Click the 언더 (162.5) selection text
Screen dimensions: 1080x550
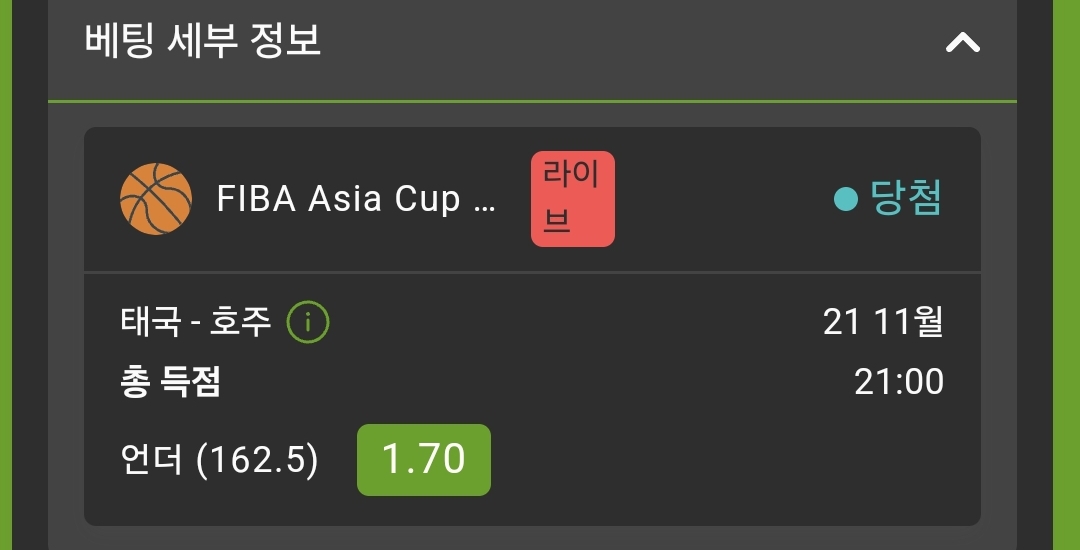(219, 460)
